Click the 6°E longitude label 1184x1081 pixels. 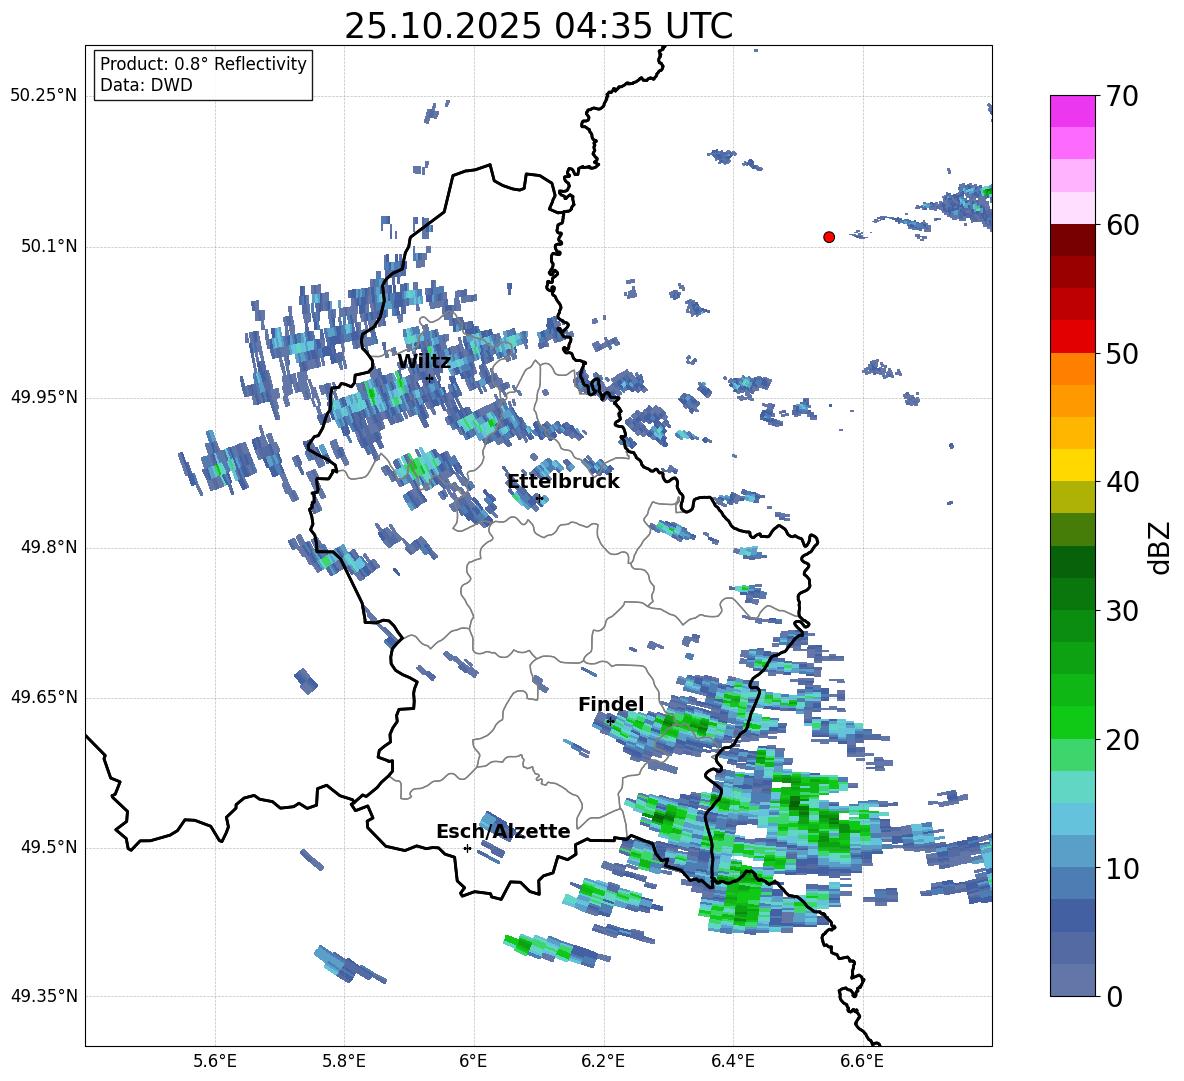(x=473, y=1061)
